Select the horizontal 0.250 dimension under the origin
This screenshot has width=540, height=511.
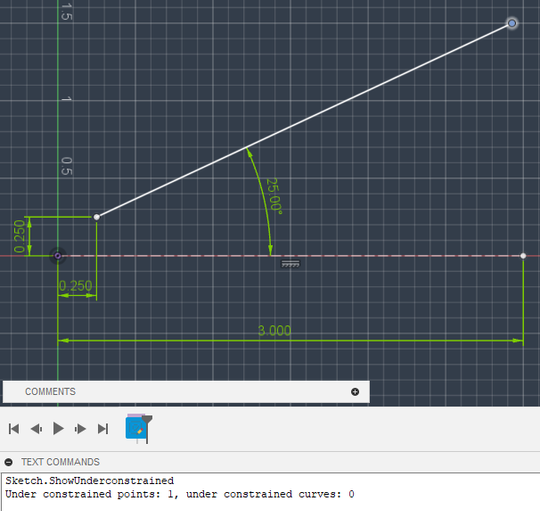coord(75,286)
